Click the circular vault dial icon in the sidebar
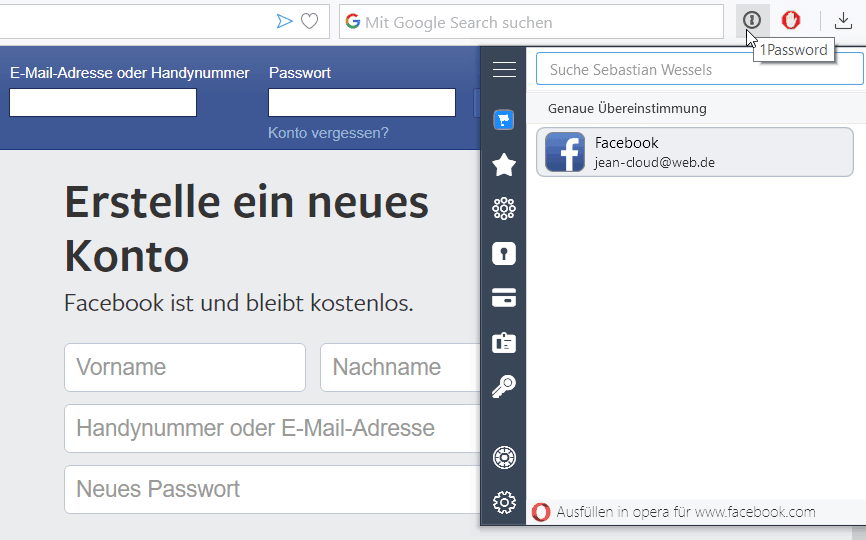Screen dimensions: 866x540 coord(504,458)
